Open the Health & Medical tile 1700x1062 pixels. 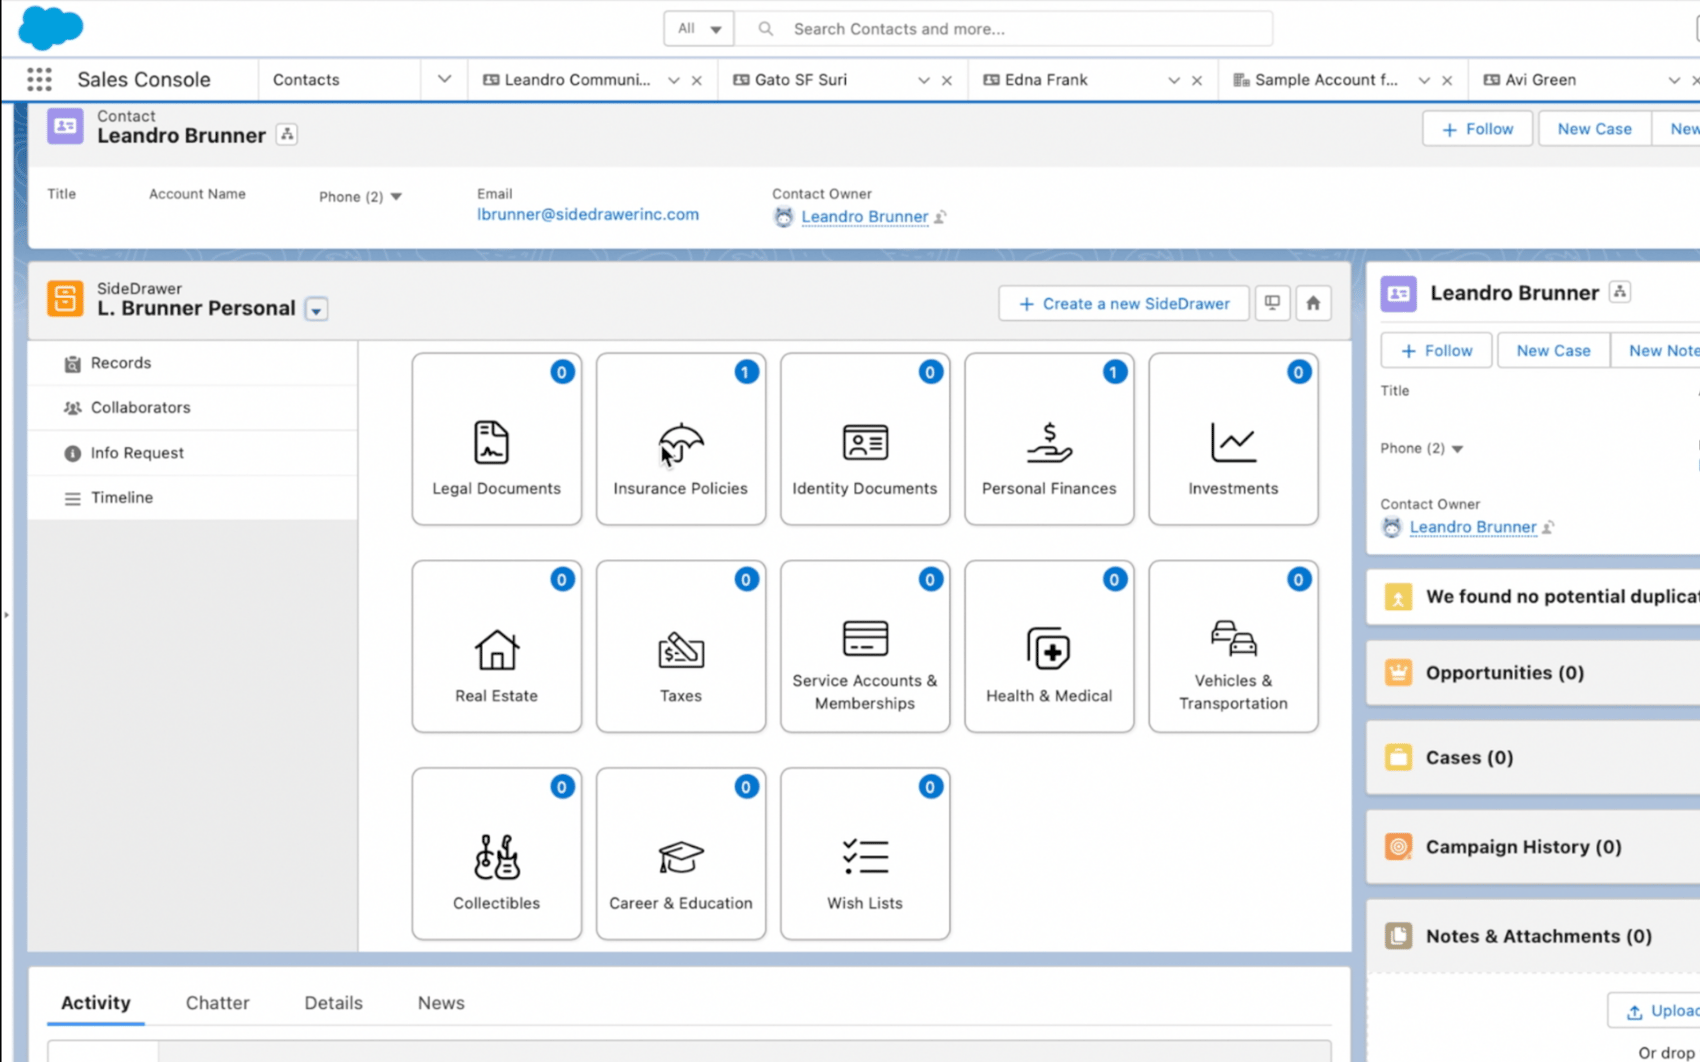point(1048,647)
